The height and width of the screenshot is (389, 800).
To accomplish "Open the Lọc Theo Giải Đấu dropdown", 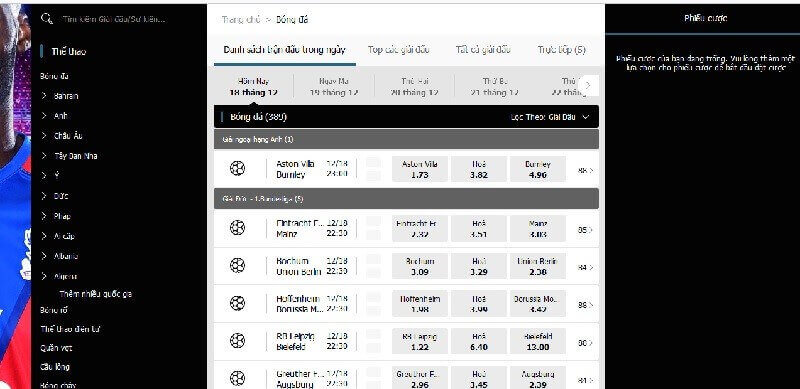I will click(550, 117).
